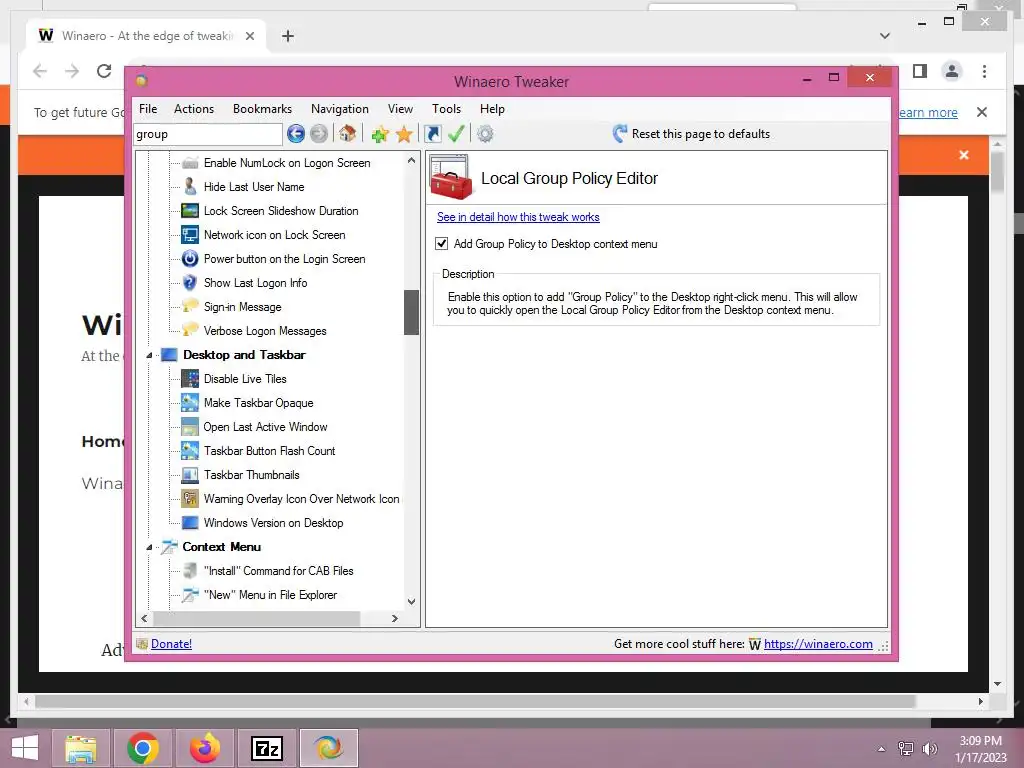Toggle Chrome side panel icon

pyautogui.click(x=920, y=71)
